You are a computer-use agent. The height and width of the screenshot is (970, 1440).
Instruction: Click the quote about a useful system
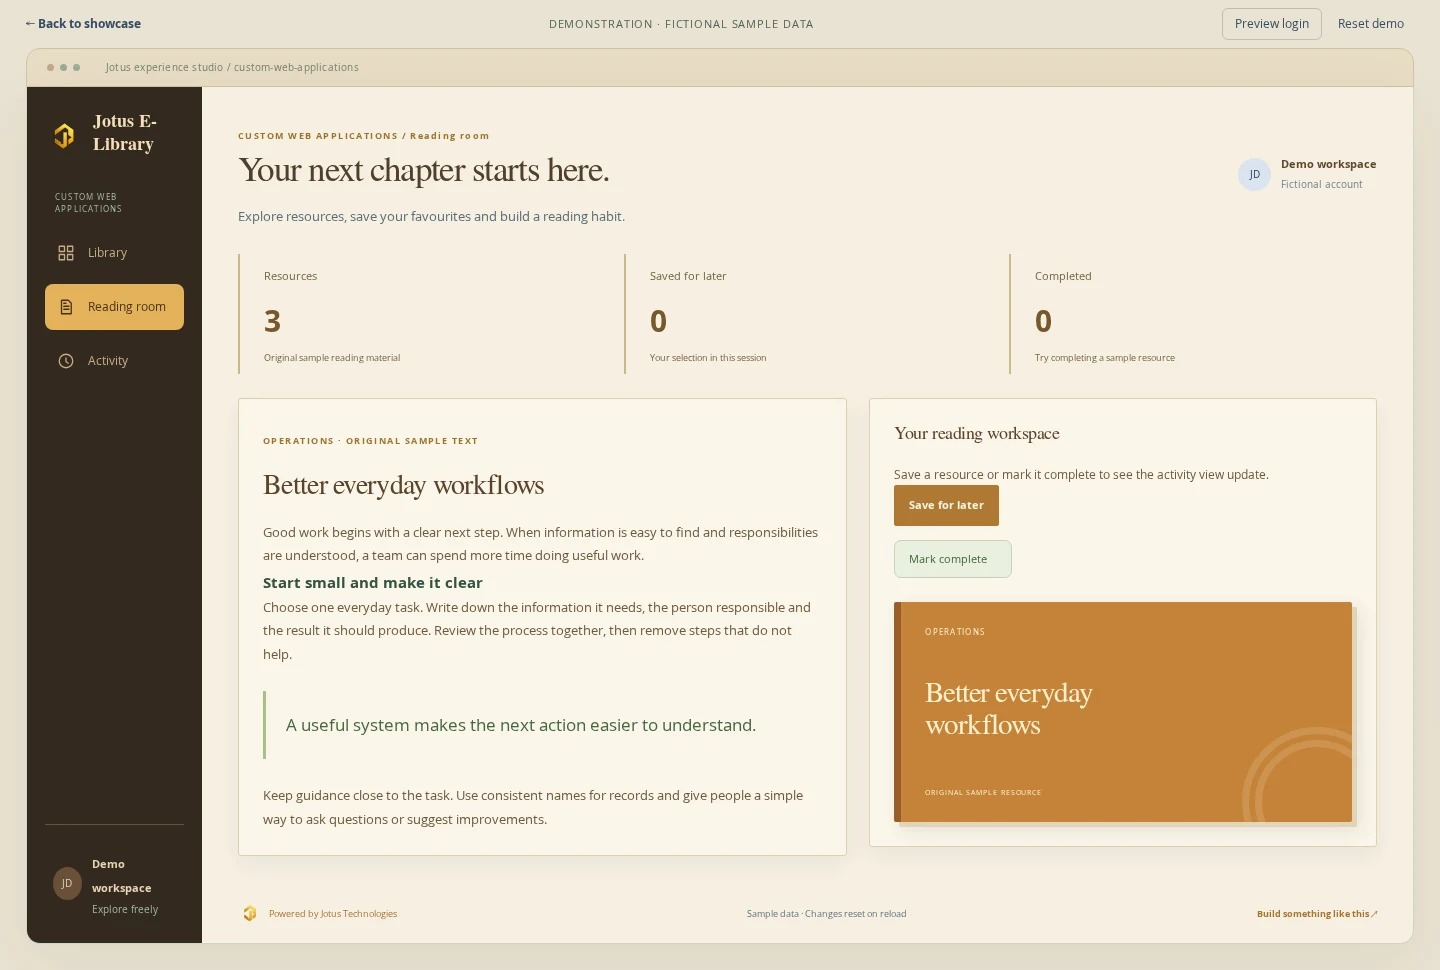pyautogui.click(x=521, y=725)
